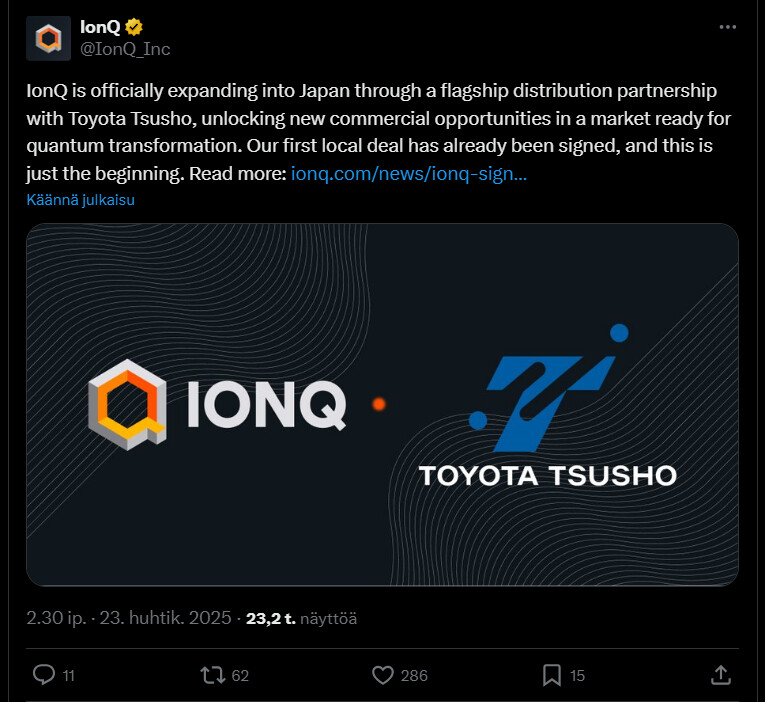Click the share upload arrow icon
This screenshot has width=765, height=702.
(x=720, y=676)
